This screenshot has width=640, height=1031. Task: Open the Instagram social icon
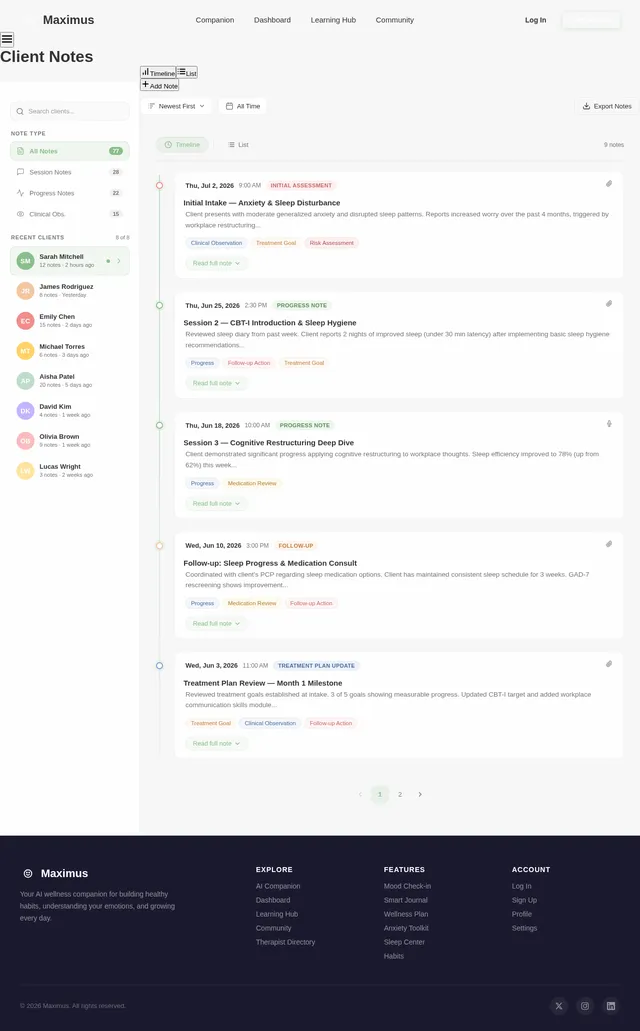[x=585, y=1005]
